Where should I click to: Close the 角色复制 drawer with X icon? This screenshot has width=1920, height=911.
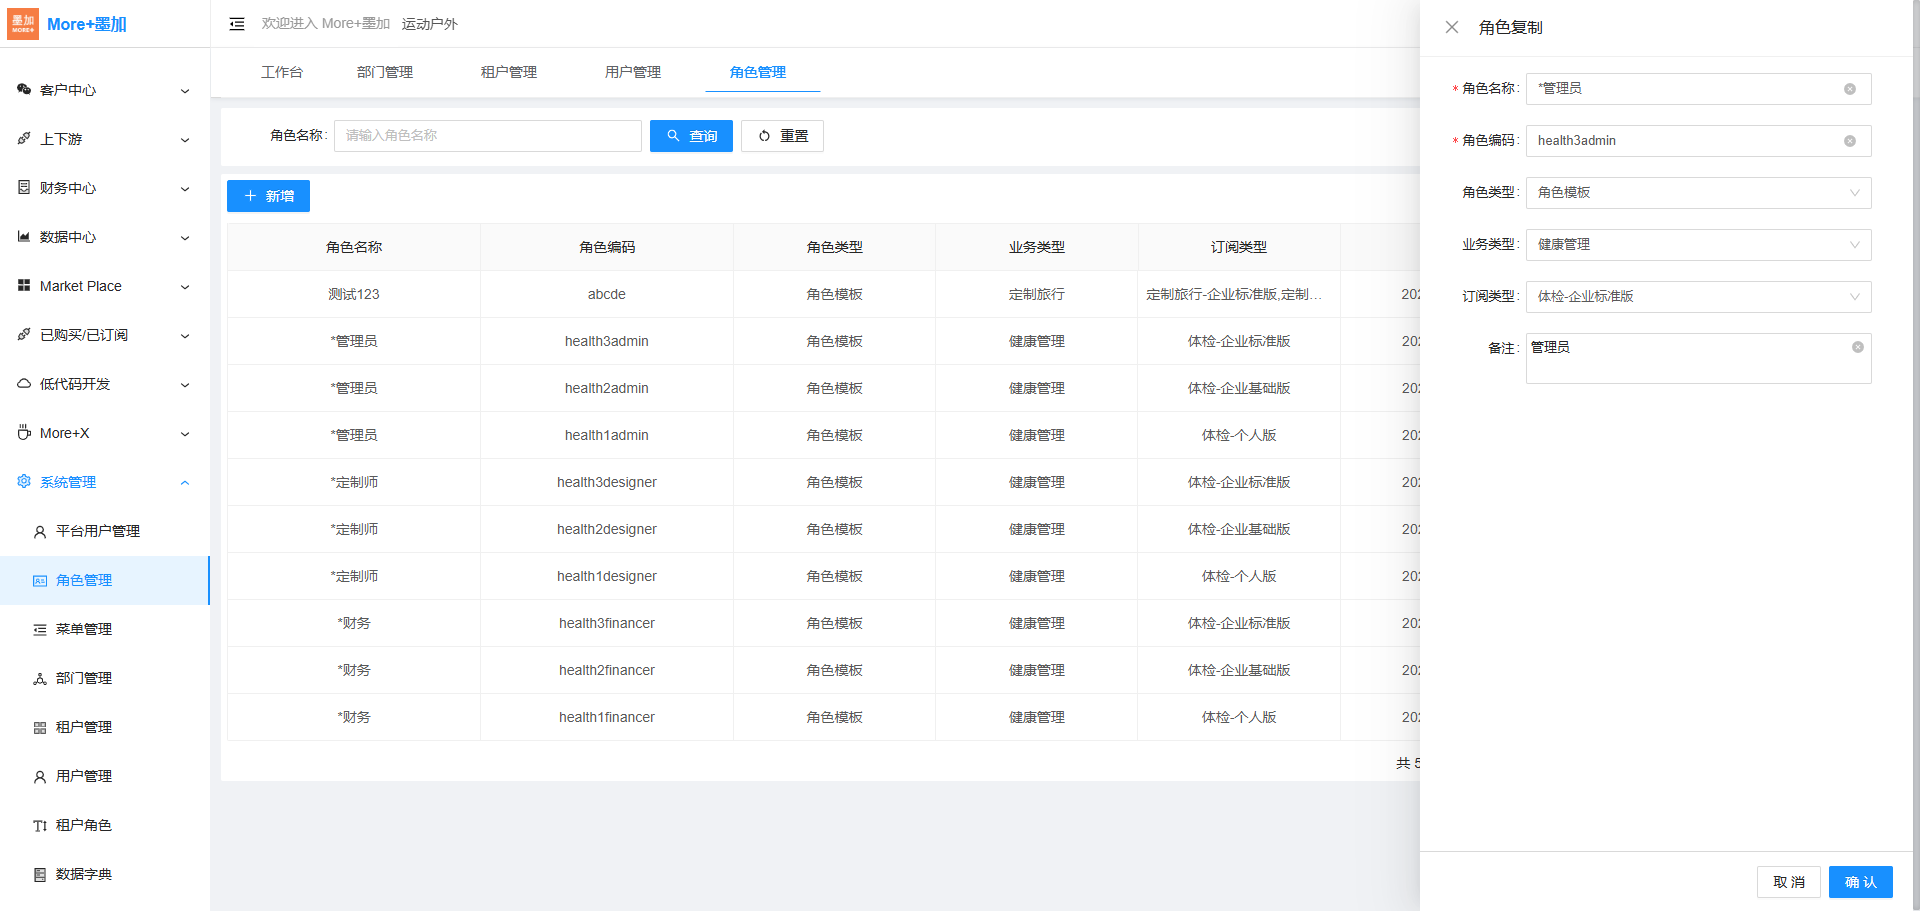tap(1452, 27)
